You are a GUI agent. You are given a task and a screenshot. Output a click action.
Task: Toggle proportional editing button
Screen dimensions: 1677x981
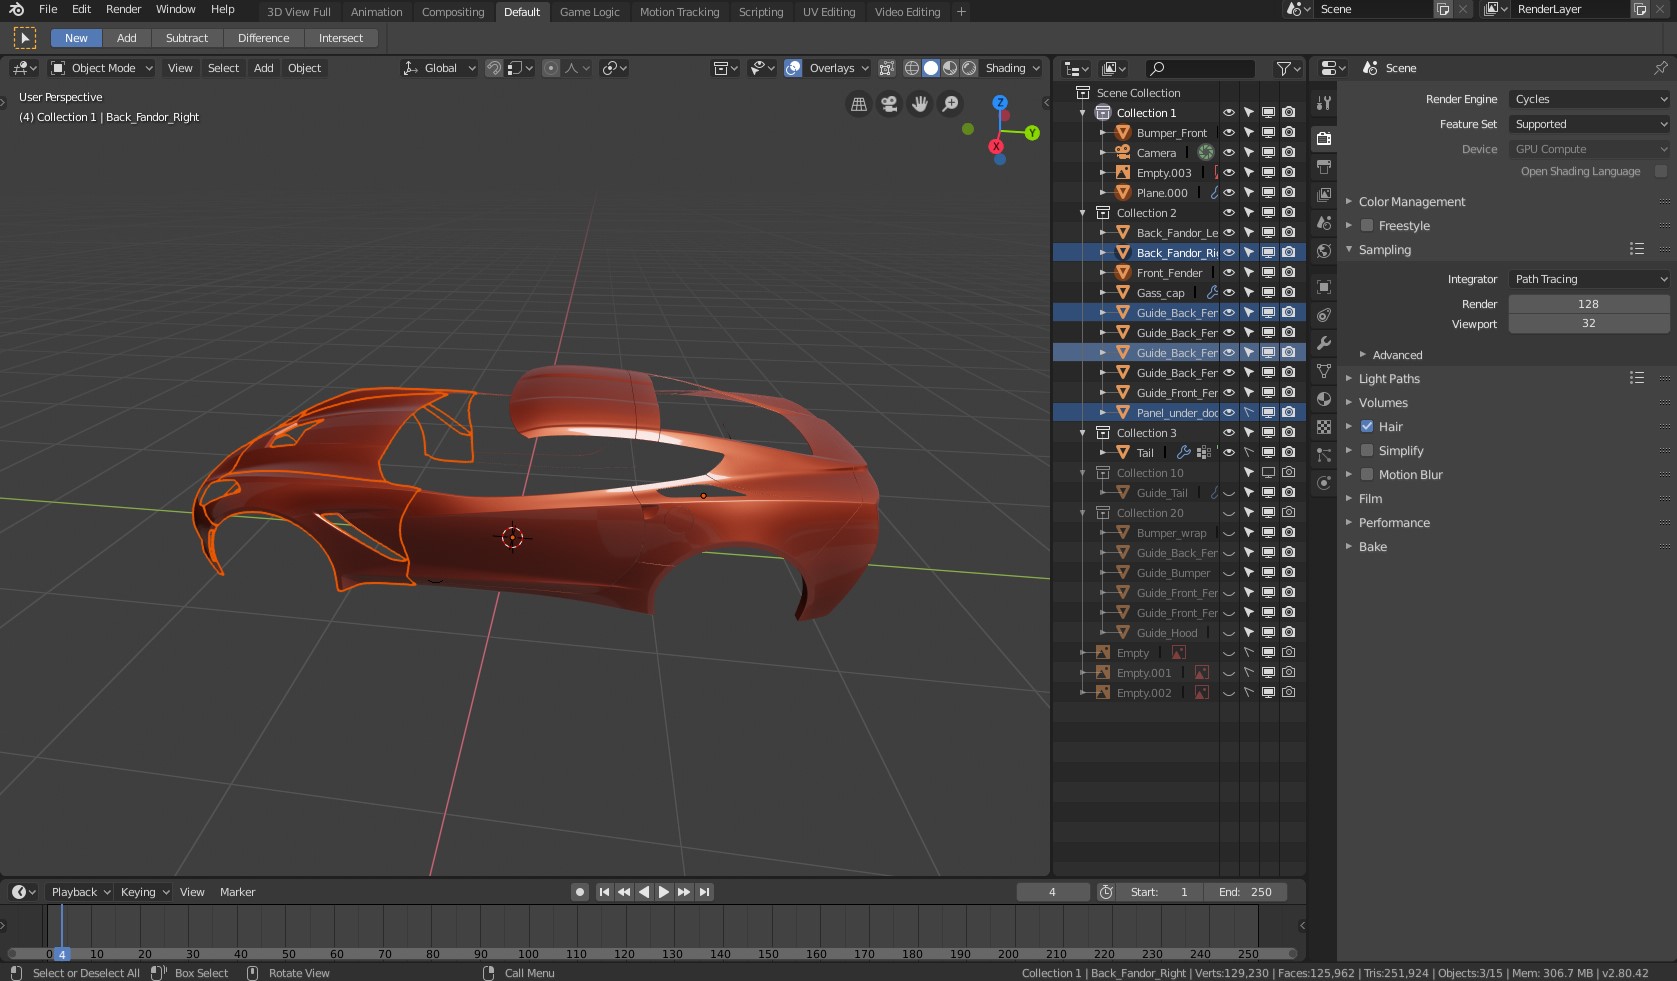(x=551, y=68)
